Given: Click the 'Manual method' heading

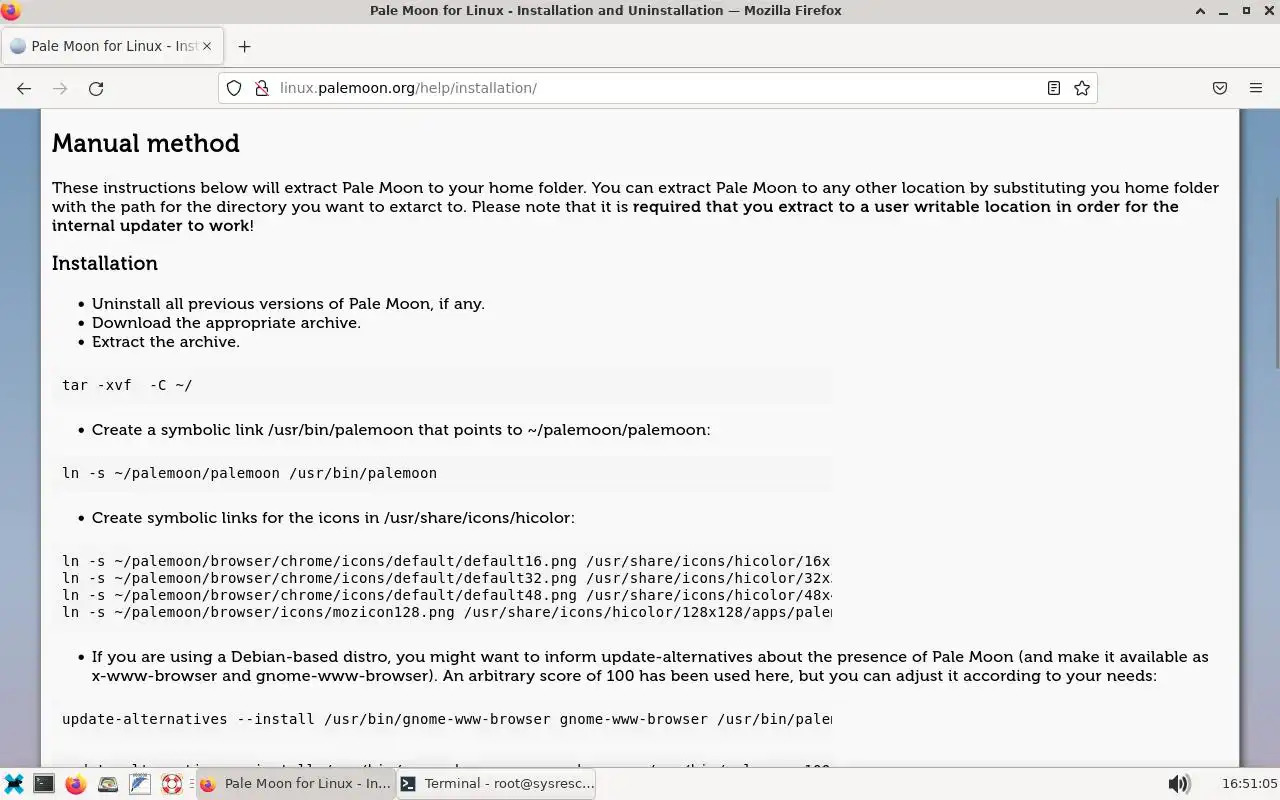Looking at the screenshot, I should coord(146,143).
